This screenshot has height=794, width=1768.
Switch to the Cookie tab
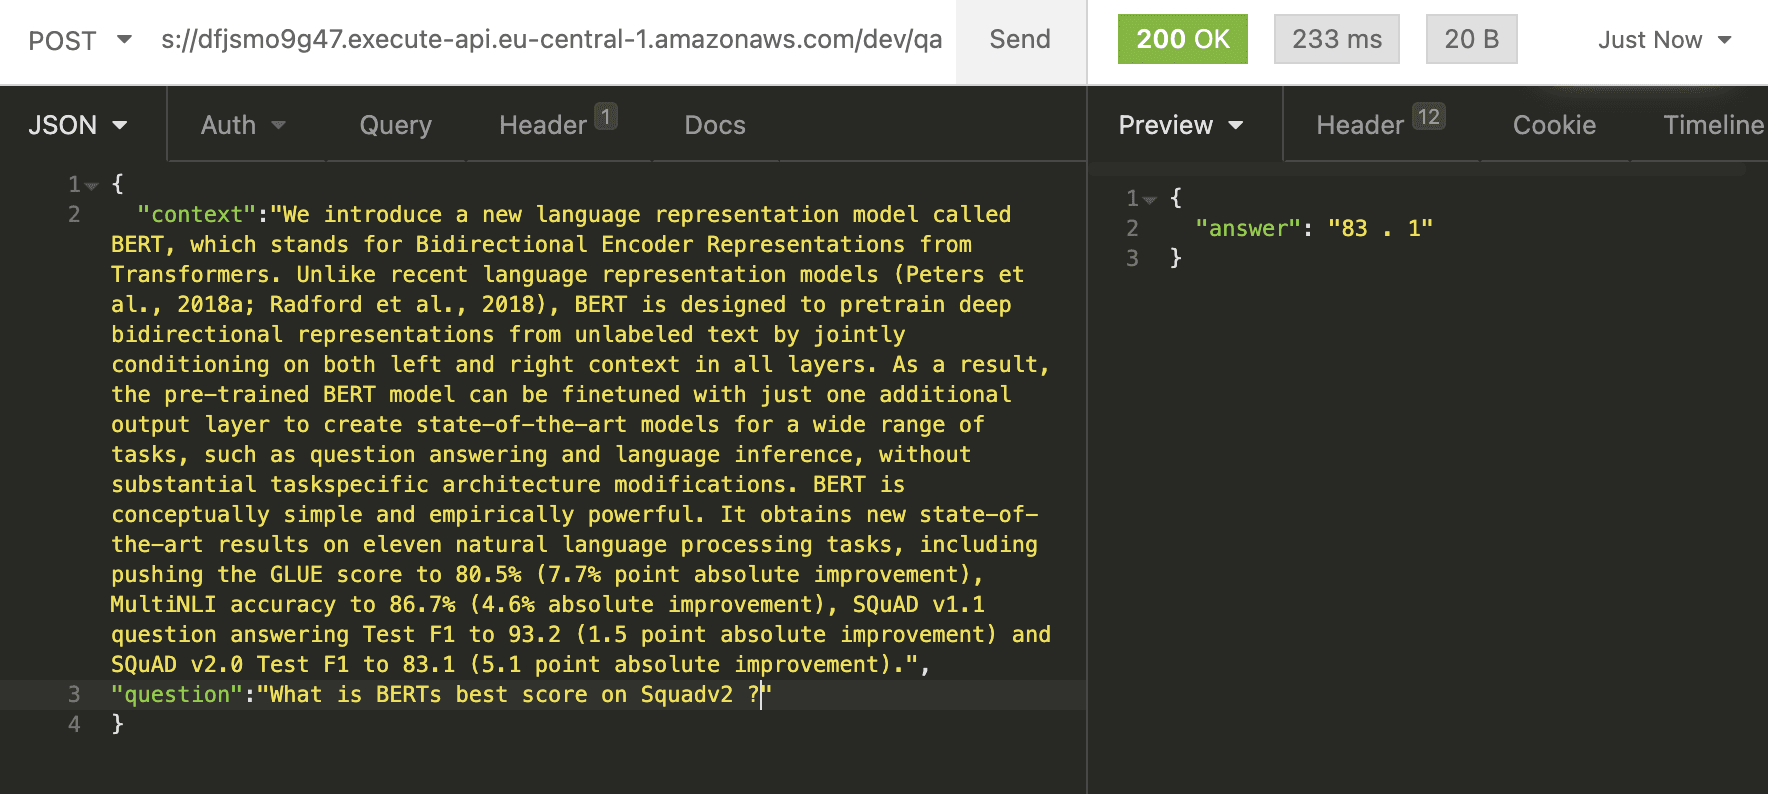coord(1554,125)
